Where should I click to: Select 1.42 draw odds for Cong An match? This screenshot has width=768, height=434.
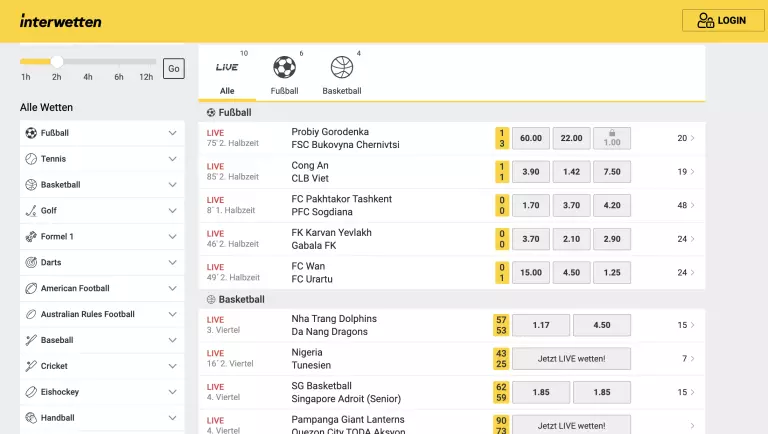(572, 172)
